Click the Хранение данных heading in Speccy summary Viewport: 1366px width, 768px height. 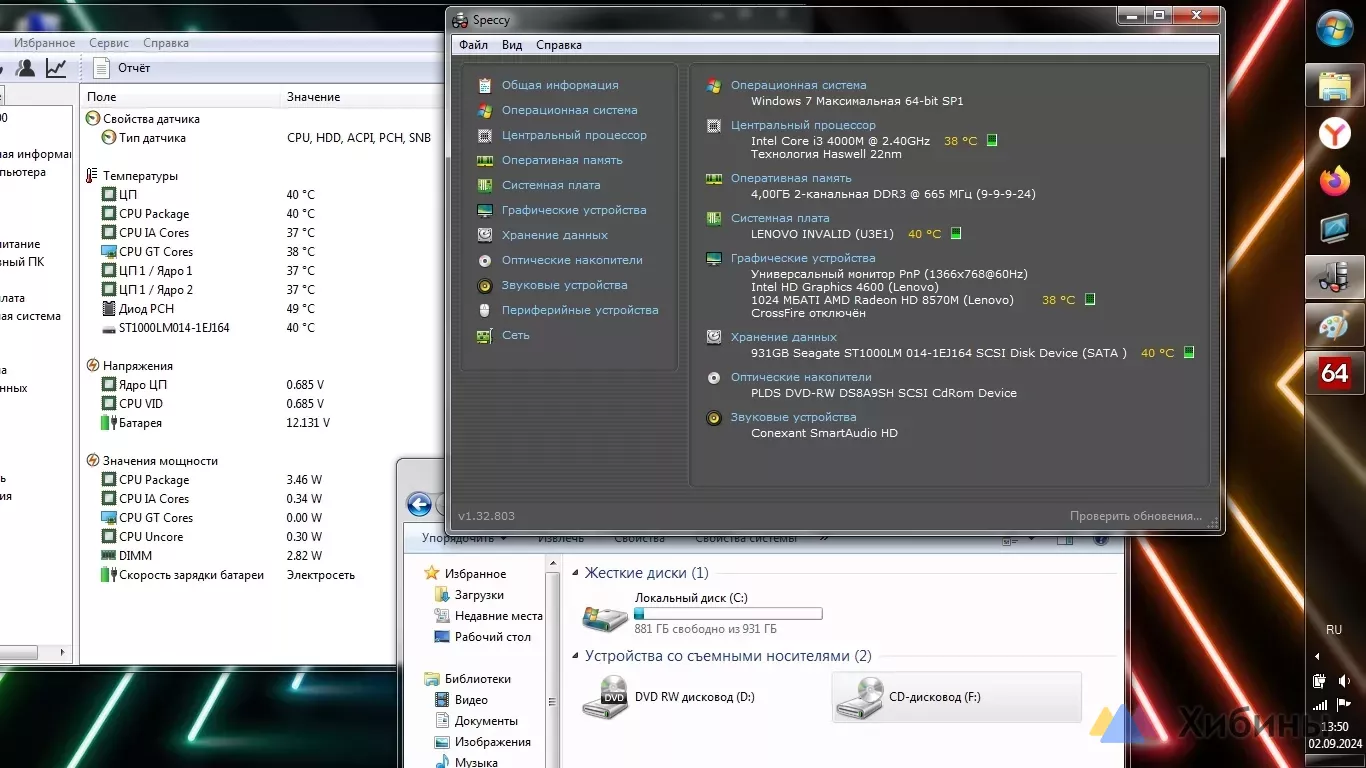click(x=784, y=337)
